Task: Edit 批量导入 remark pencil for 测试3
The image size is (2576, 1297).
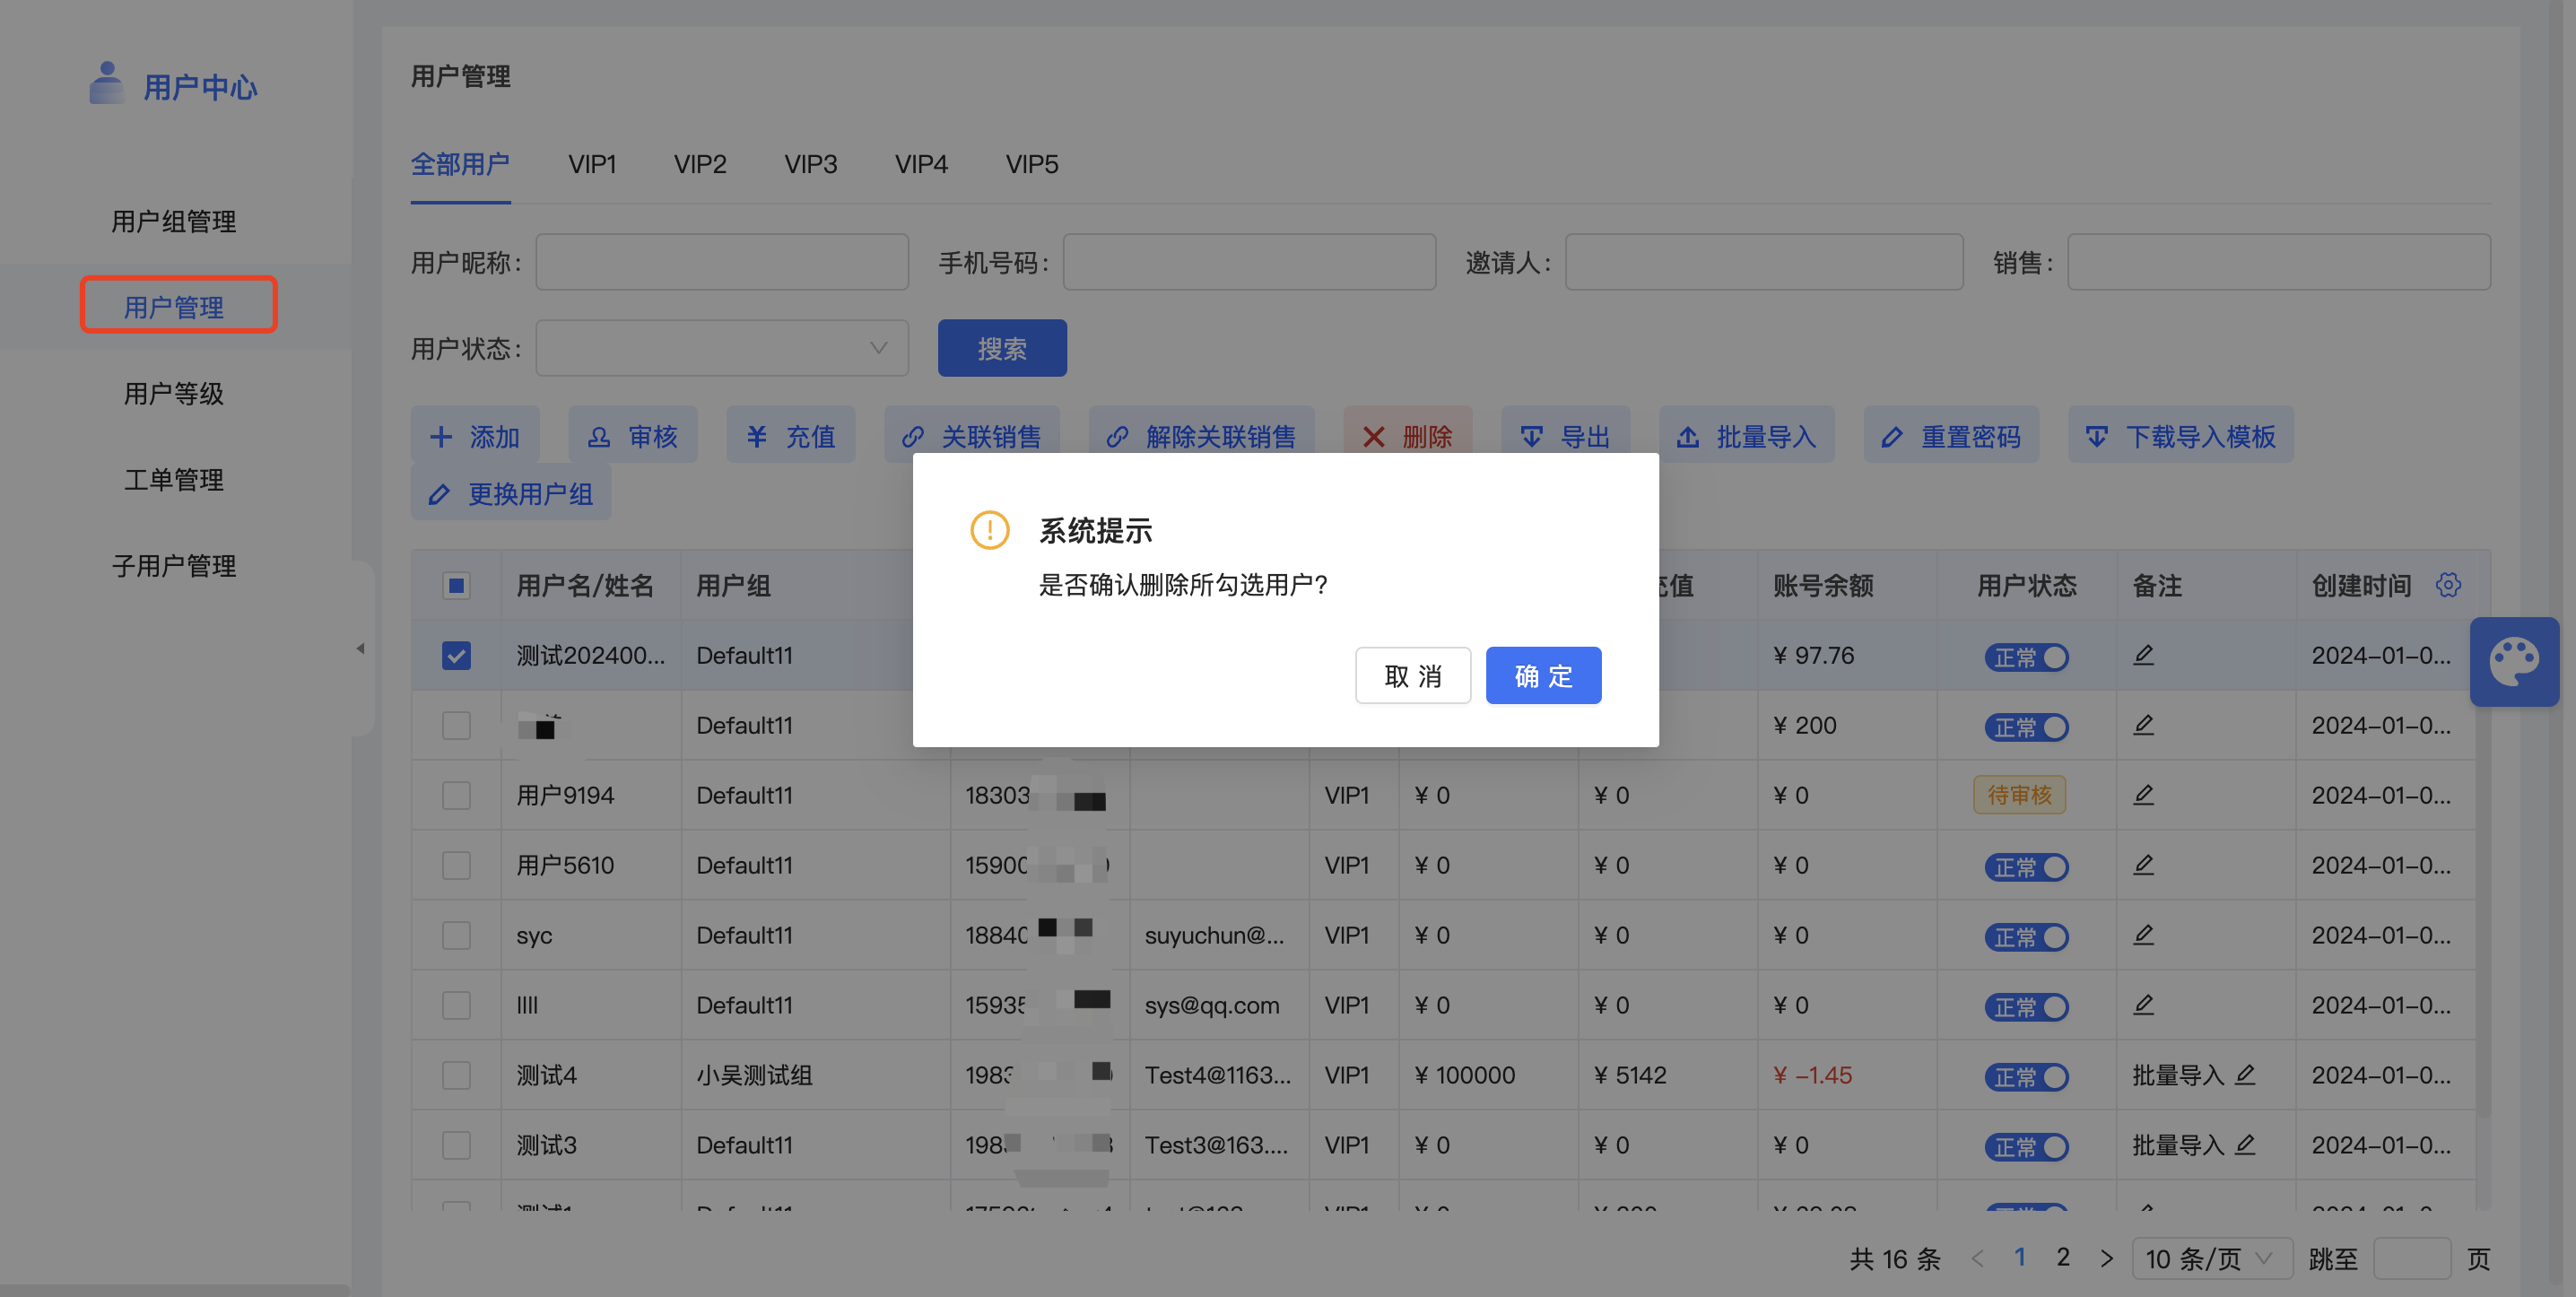Action: pos(2245,1145)
